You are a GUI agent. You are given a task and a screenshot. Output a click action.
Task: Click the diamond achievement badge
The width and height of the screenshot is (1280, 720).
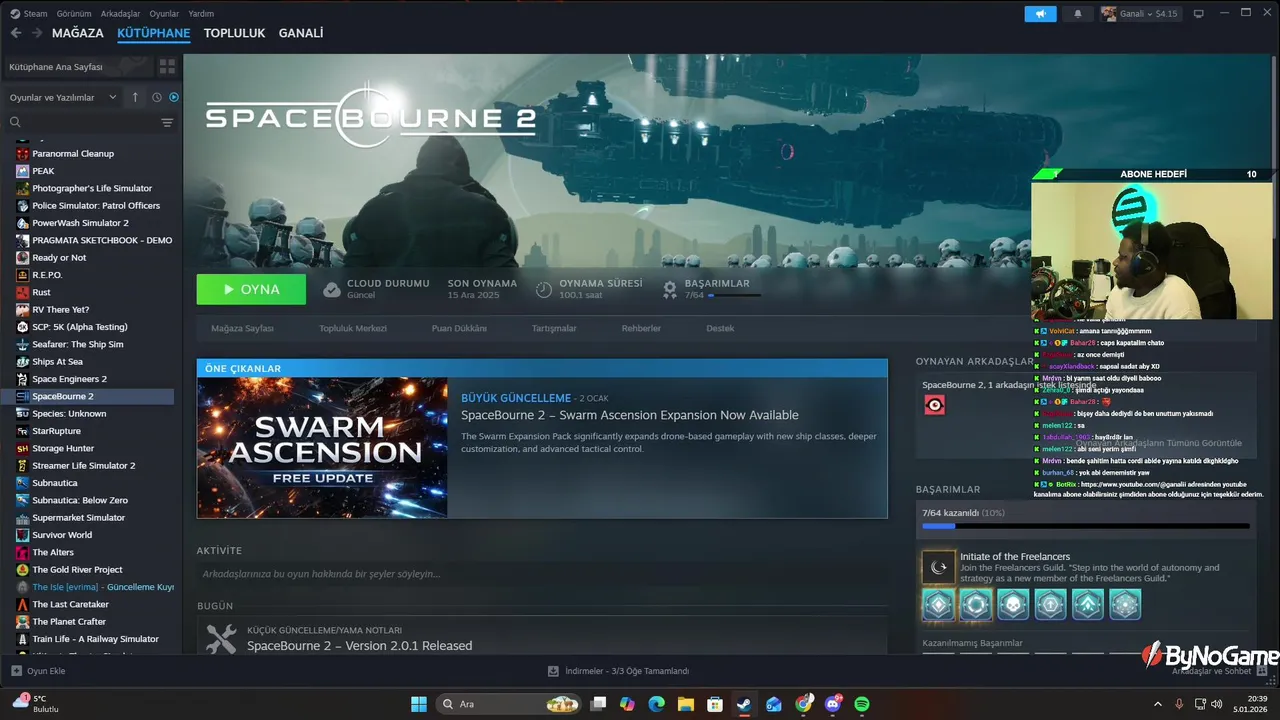tap(938, 604)
